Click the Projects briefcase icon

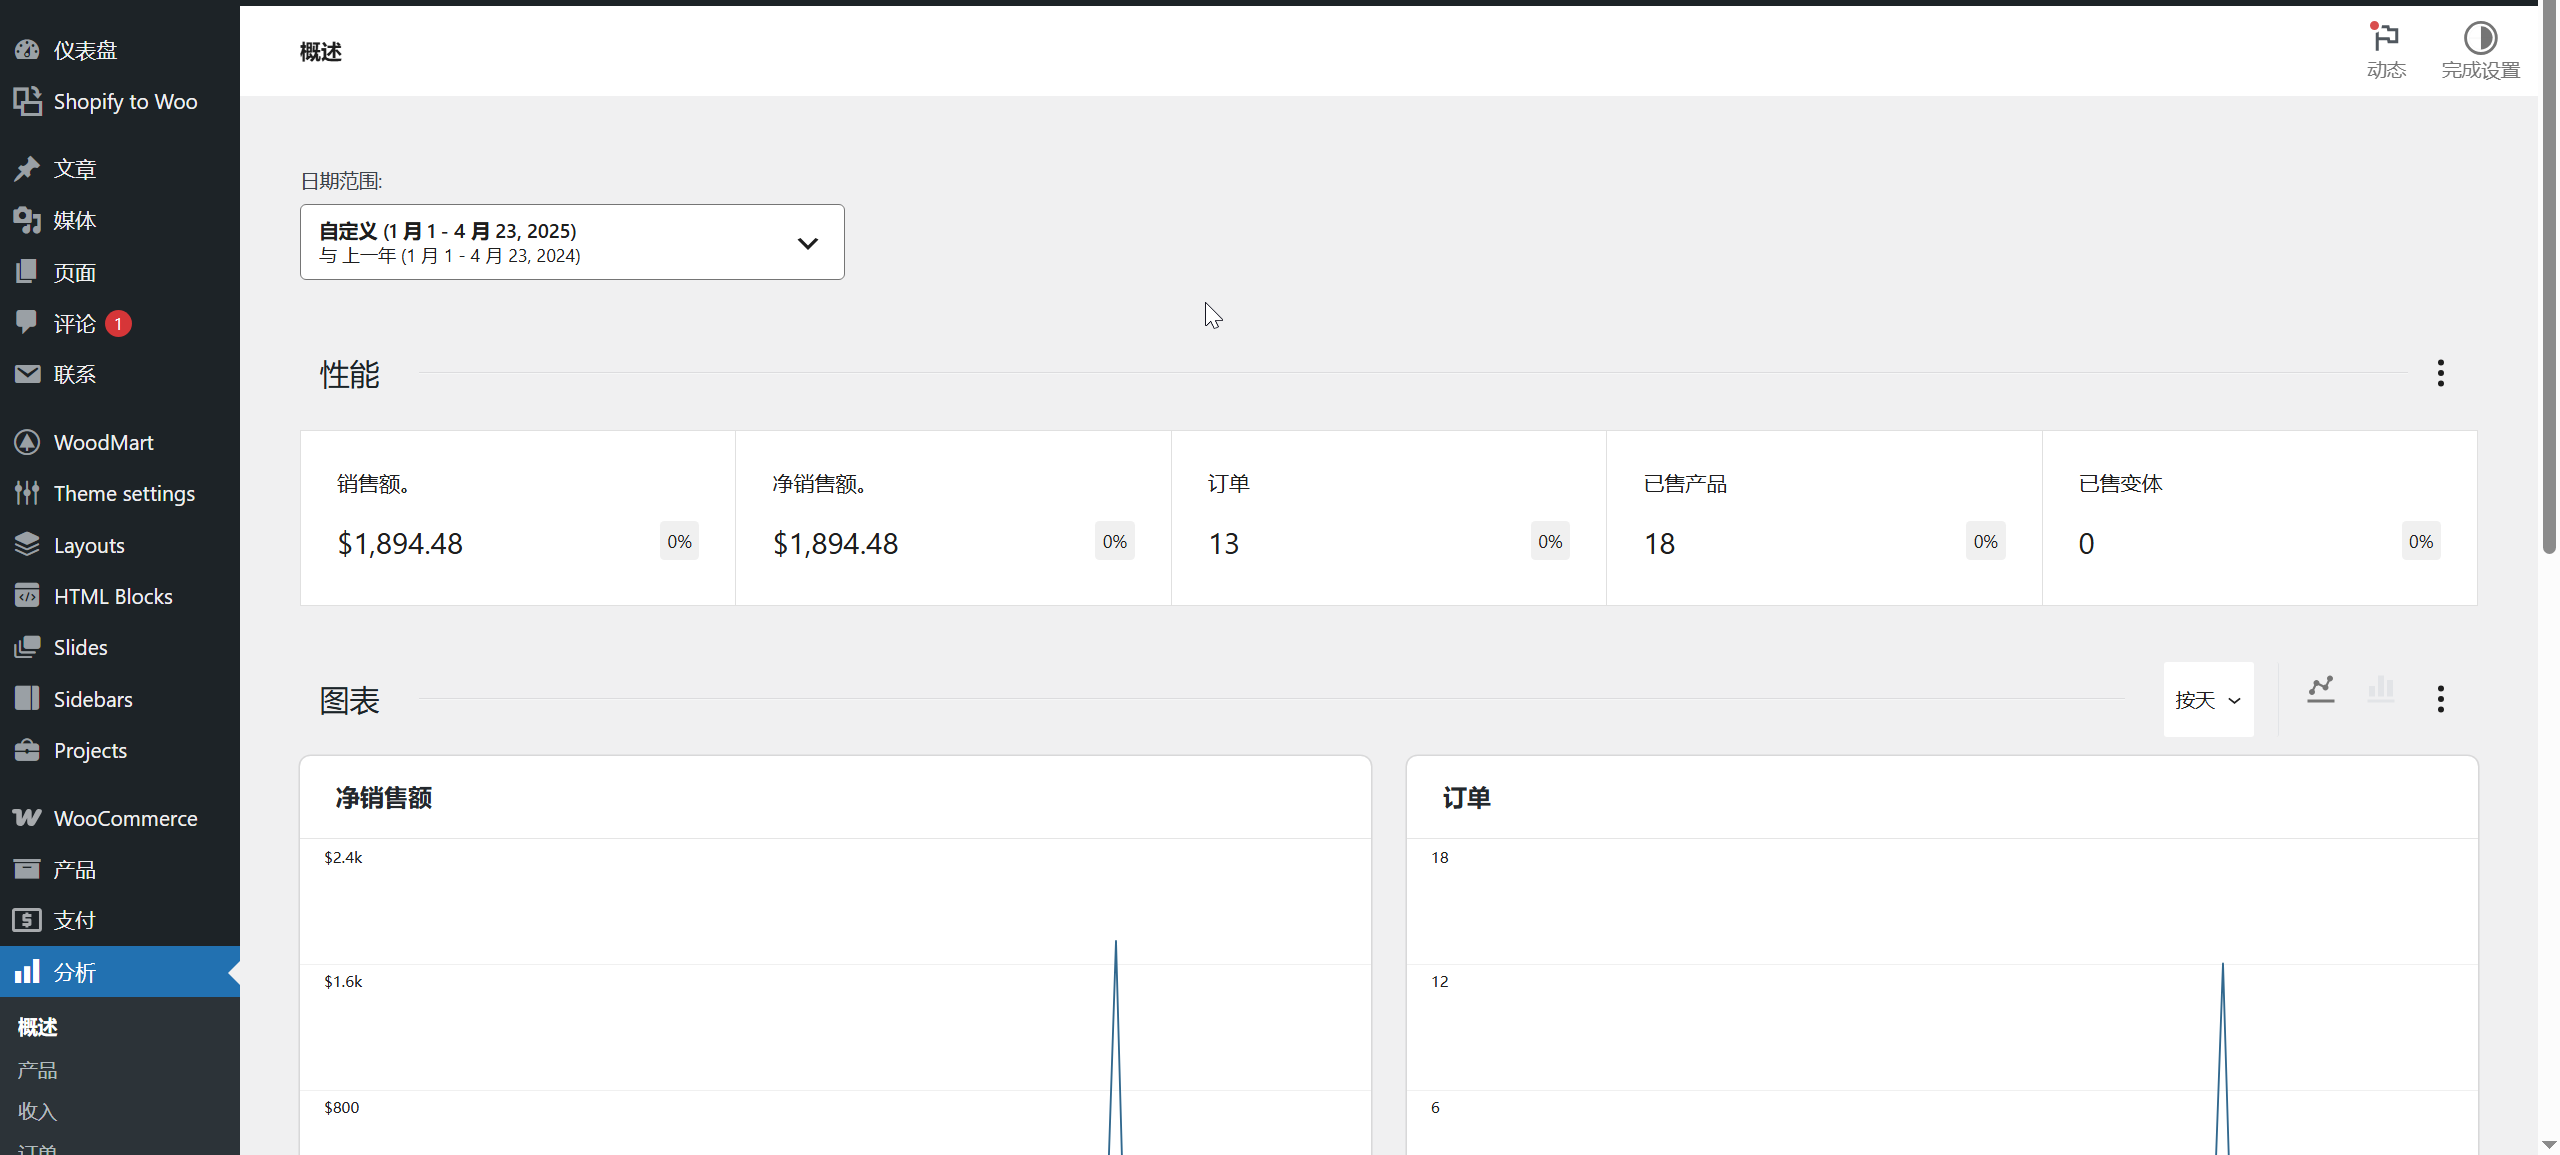point(27,750)
